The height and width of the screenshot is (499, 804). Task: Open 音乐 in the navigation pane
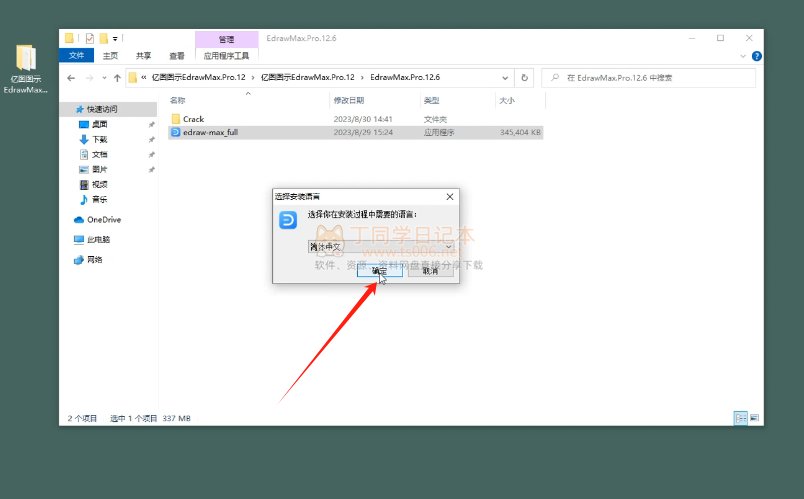pyautogui.click(x=99, y=199)
